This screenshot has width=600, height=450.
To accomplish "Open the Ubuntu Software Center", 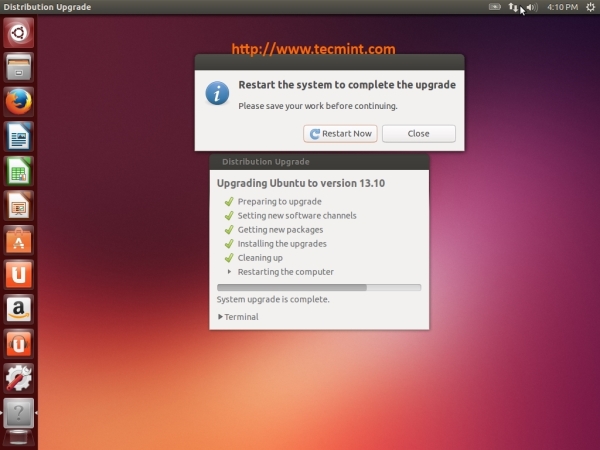I will click(x=18, y=240).
